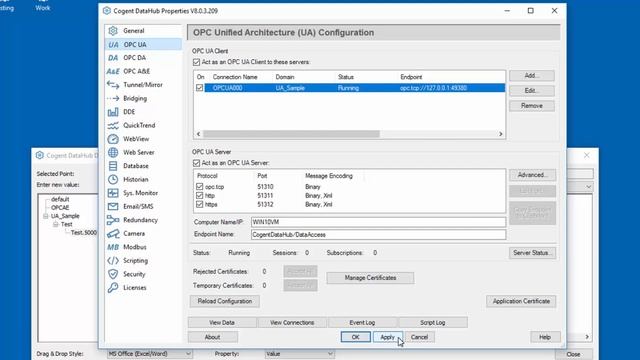Screen dimensions: 640x360
Task: Click the Endpoint Name input field
Action: 378,235
